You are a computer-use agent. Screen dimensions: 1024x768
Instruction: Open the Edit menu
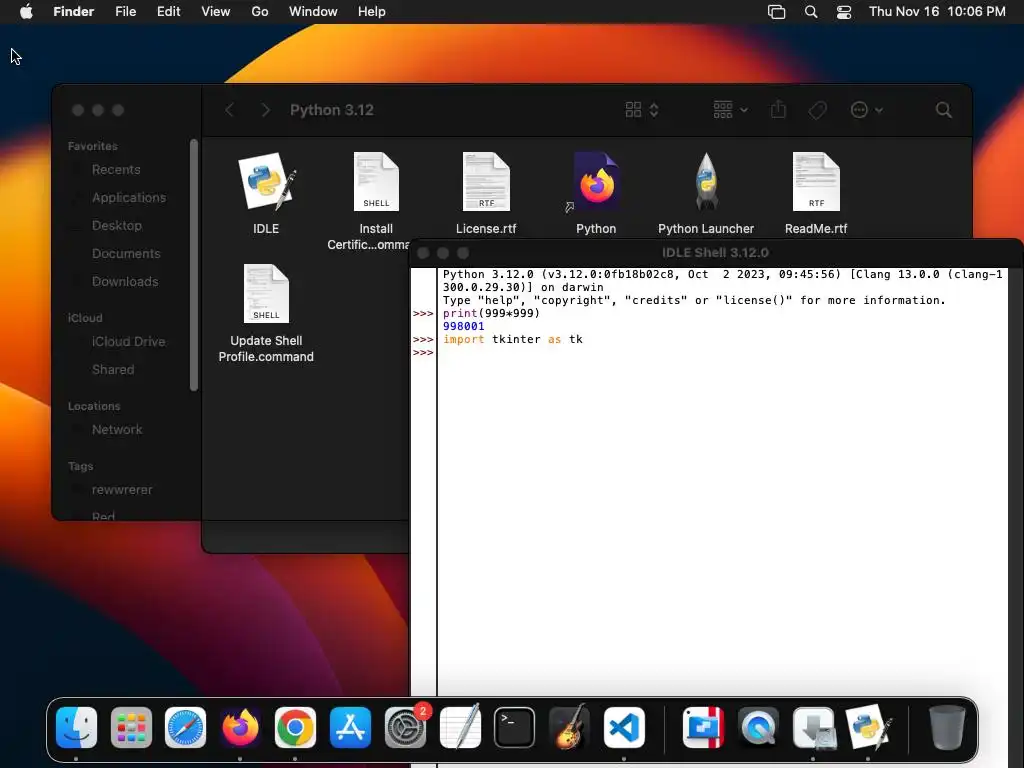[168, 12]
